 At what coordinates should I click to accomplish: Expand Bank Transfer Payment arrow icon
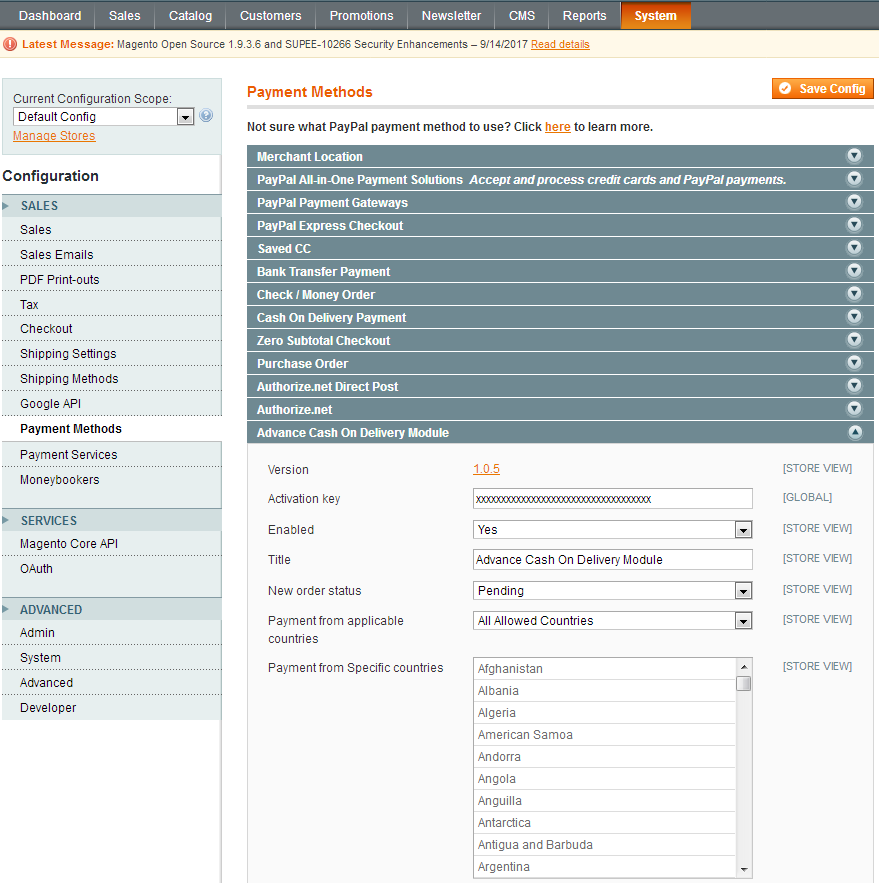click(854, 271)
